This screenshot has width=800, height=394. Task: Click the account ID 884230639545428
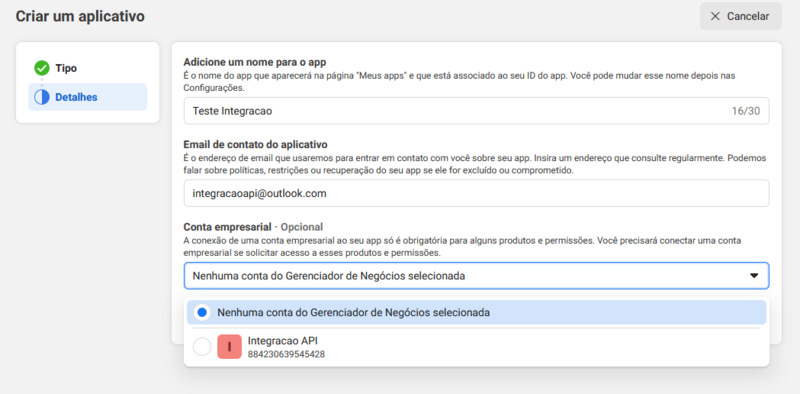(x=286, y=354)
